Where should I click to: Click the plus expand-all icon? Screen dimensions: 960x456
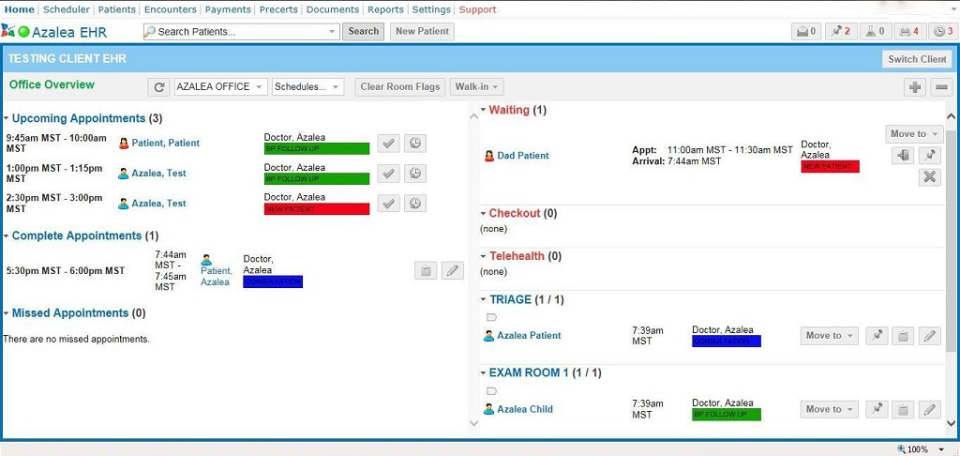click(915, 88)
